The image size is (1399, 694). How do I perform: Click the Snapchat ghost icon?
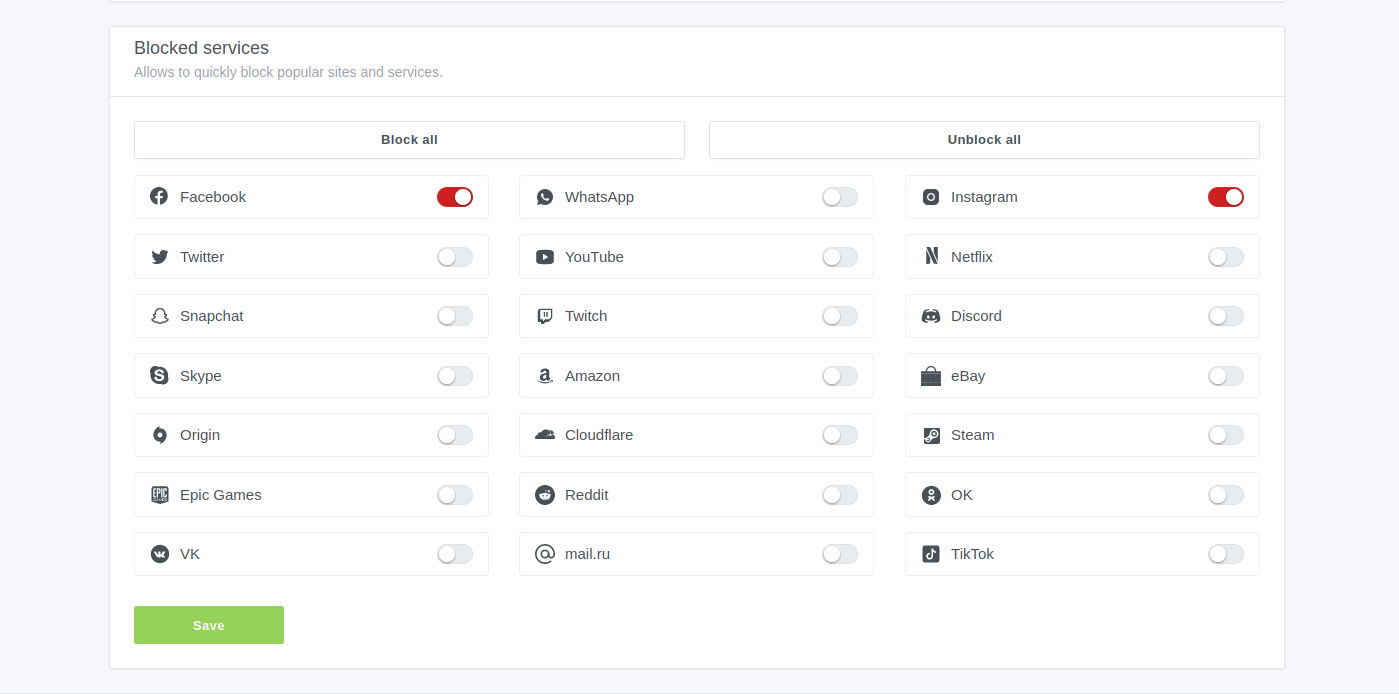click(x=159, y=316)
